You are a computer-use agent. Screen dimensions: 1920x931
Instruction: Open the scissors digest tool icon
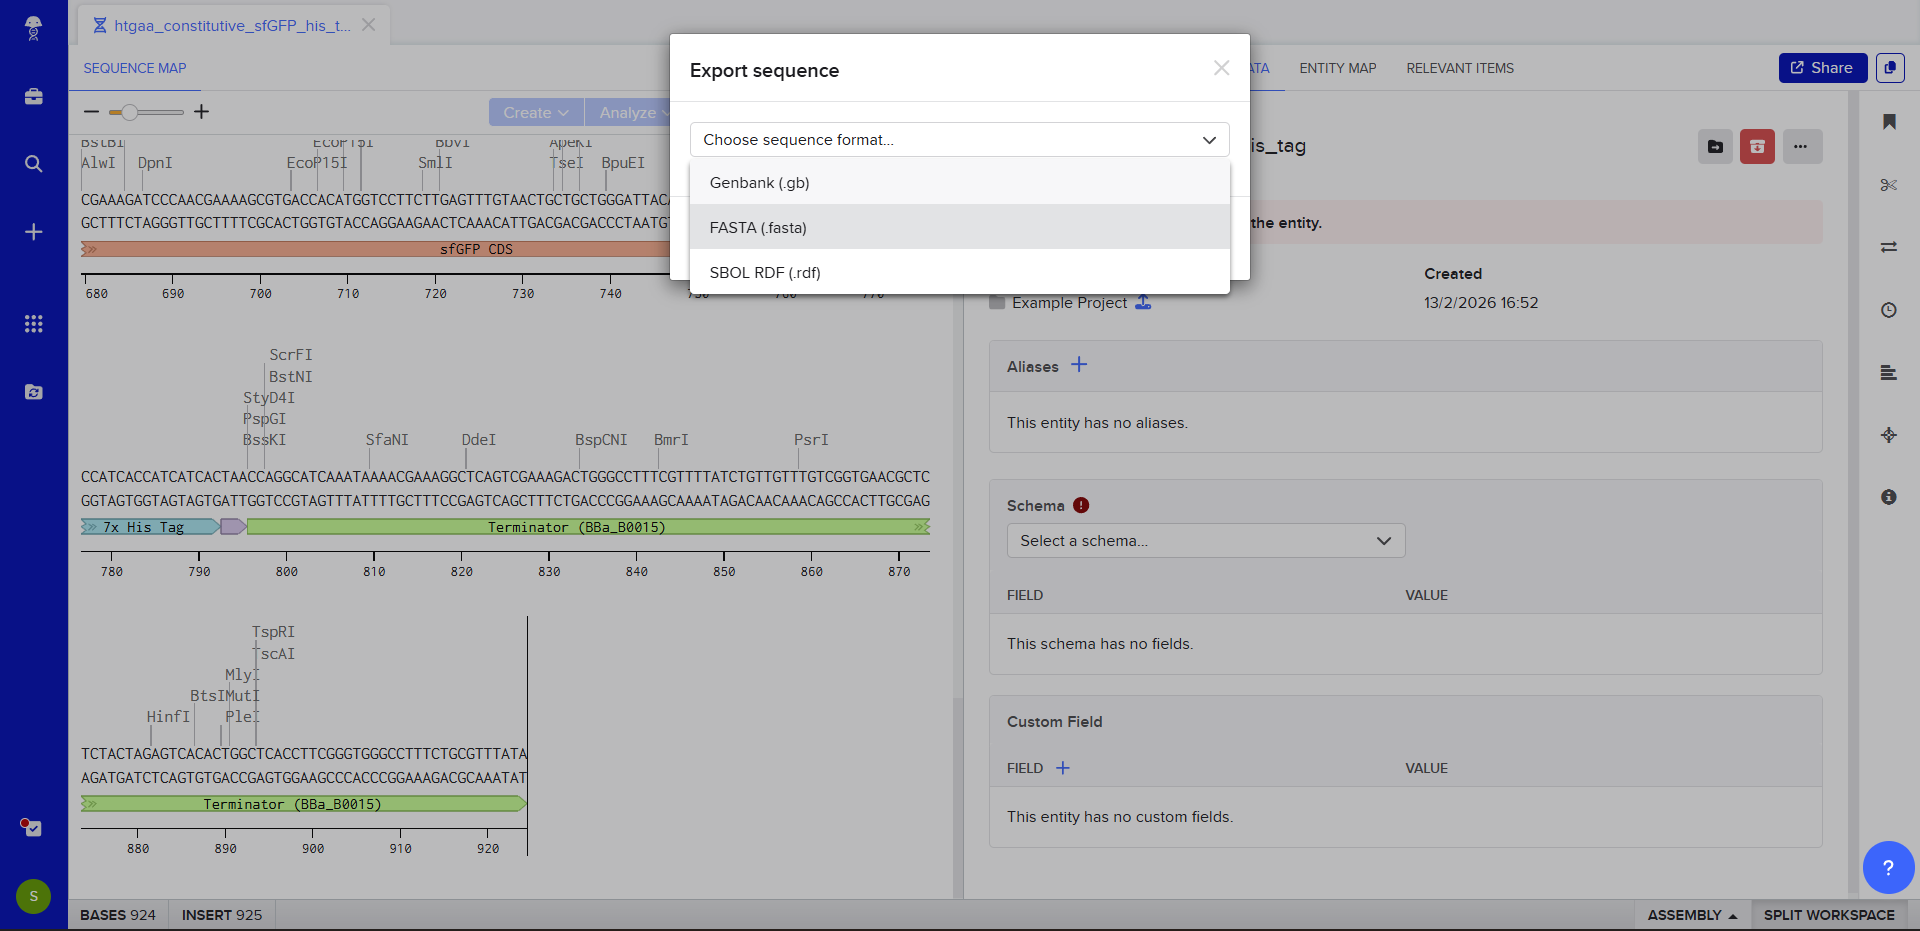pos(1888,185)
